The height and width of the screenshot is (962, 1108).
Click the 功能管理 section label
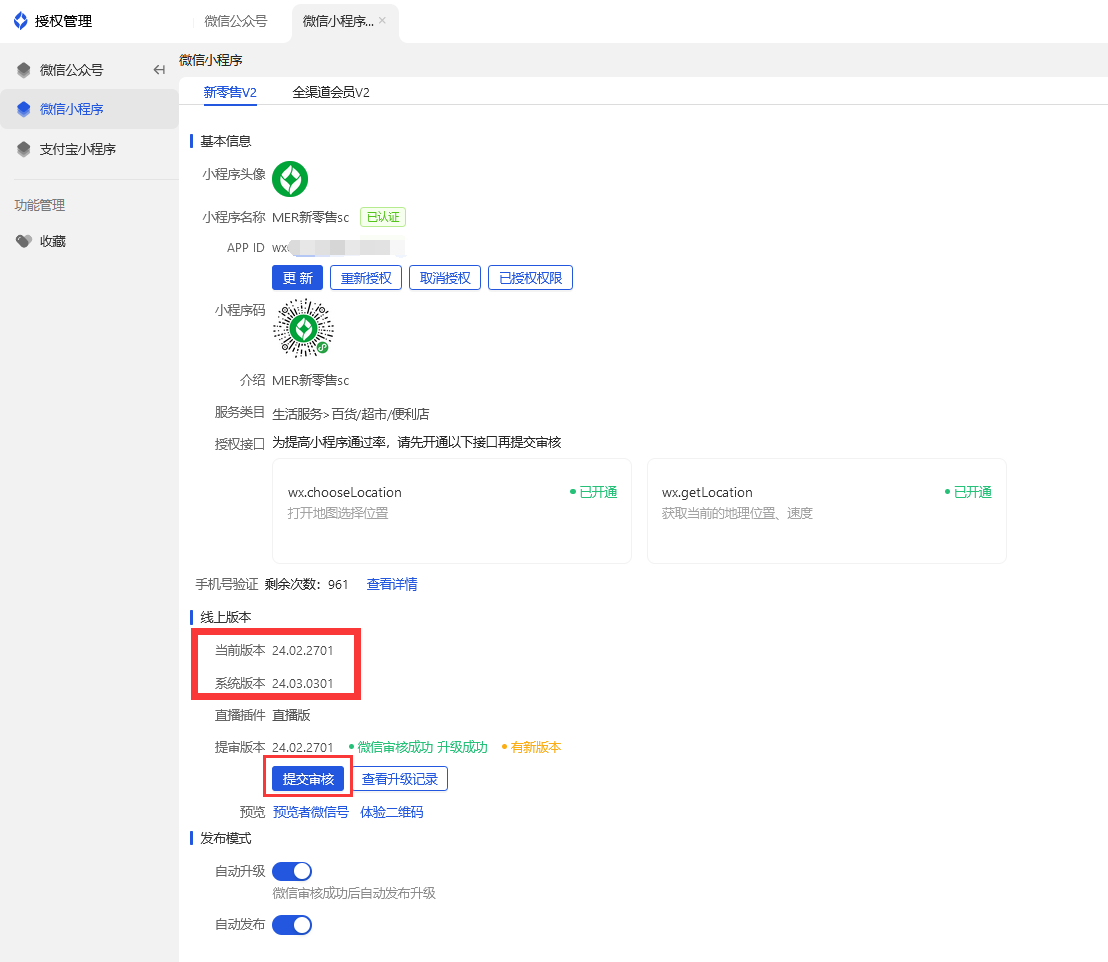(40, 205)
